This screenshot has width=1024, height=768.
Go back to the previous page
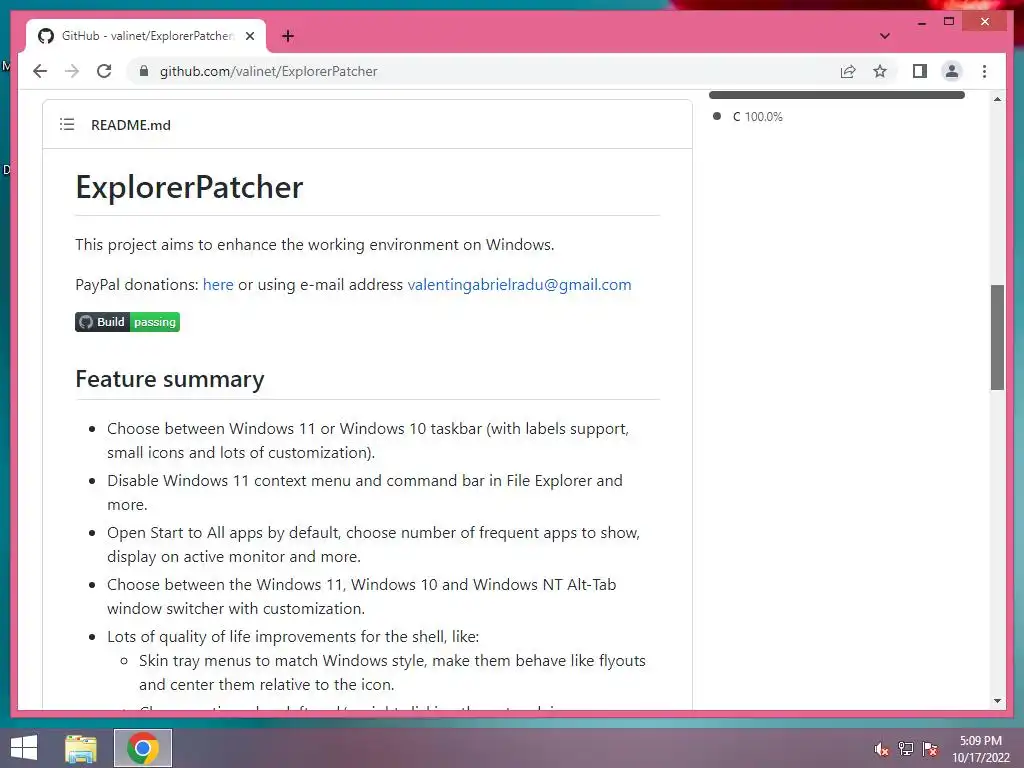click(x=40, y=71)
